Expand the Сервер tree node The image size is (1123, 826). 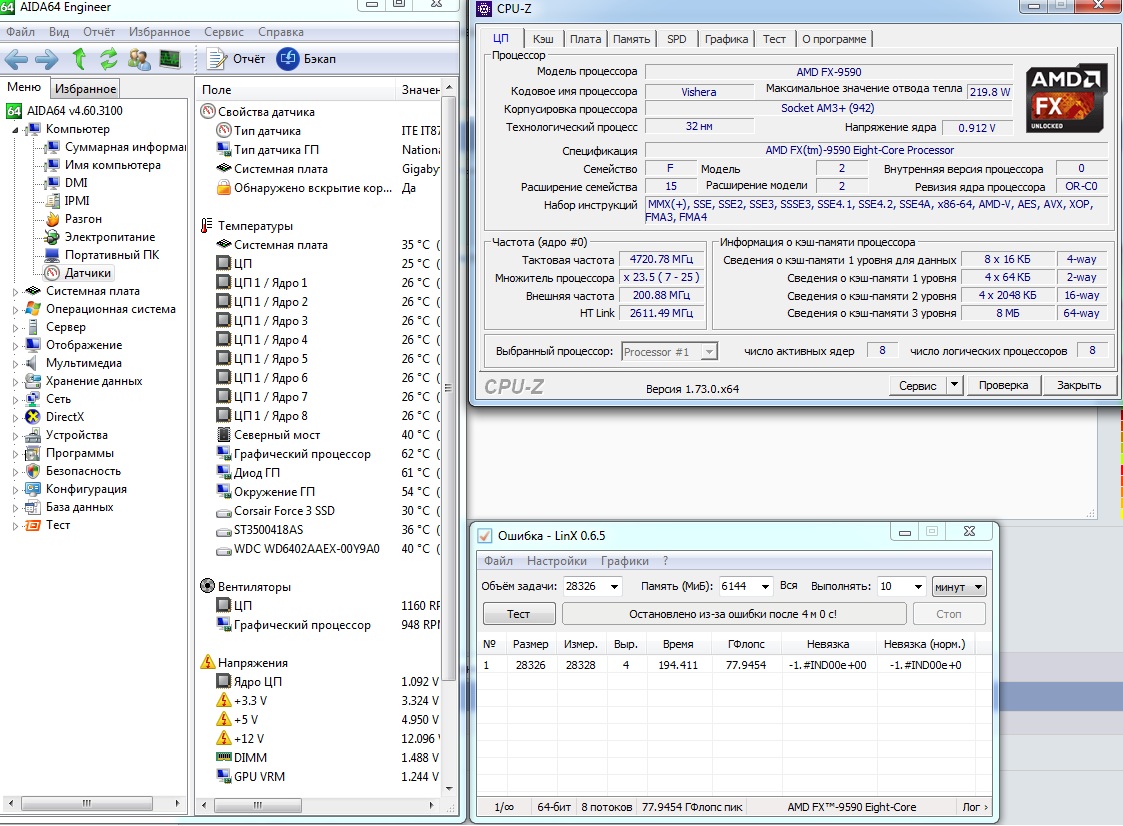[x=15, y=327]
